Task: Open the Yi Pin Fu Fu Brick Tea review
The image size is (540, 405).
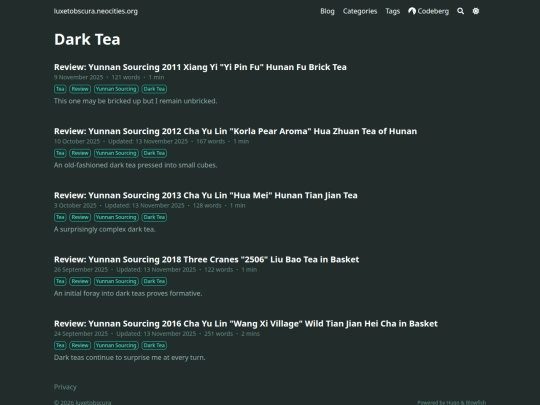Action: 200,67
